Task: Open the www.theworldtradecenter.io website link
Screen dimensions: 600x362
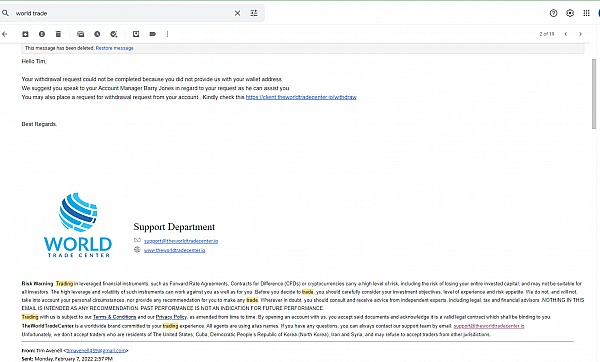Action: click(x=174, y=250)
